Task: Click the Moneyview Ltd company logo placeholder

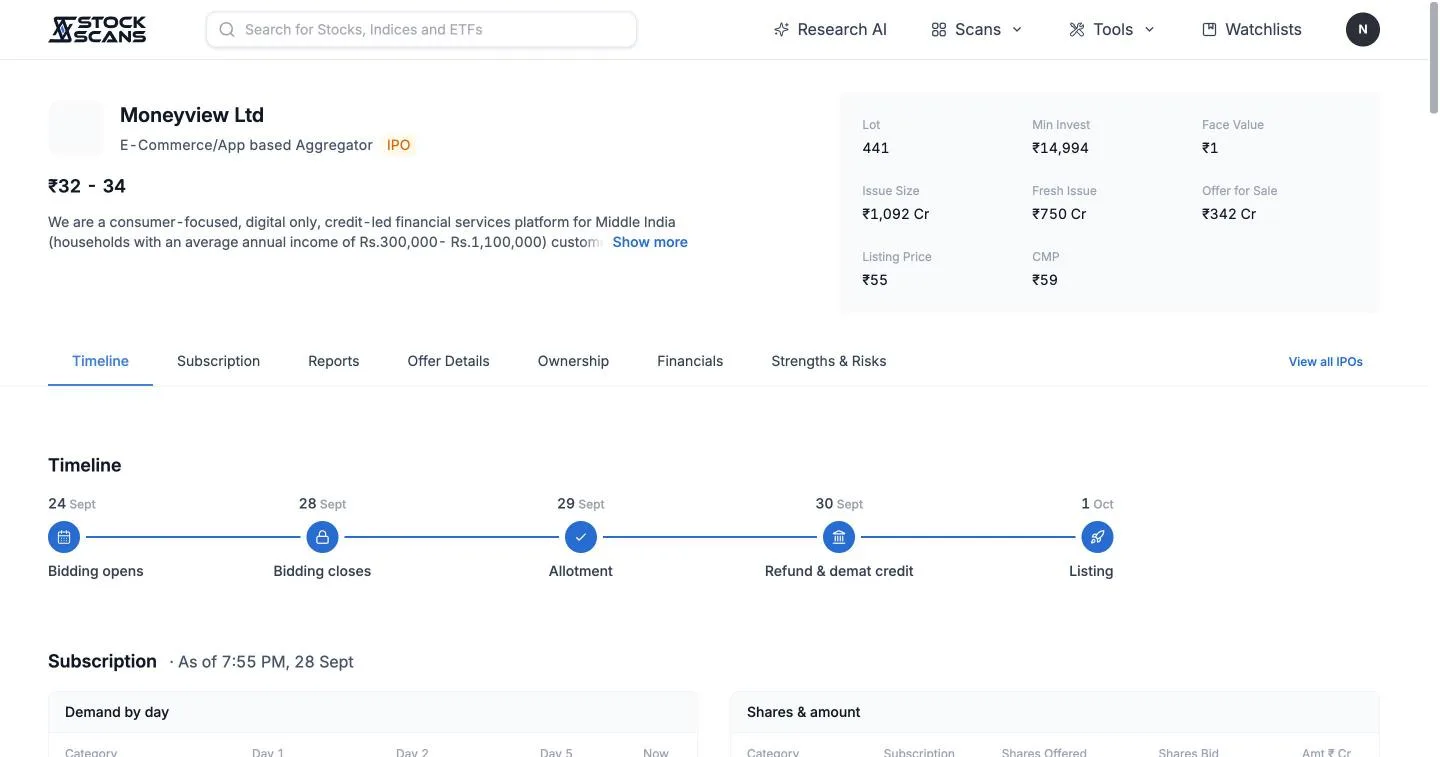Action: coord(76,128)
